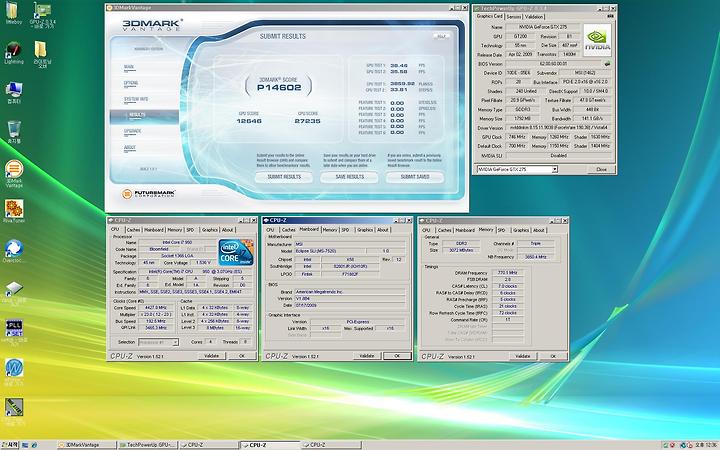Click the Intel Core i7 logo in CPU-Z

[x=236, y=252]
